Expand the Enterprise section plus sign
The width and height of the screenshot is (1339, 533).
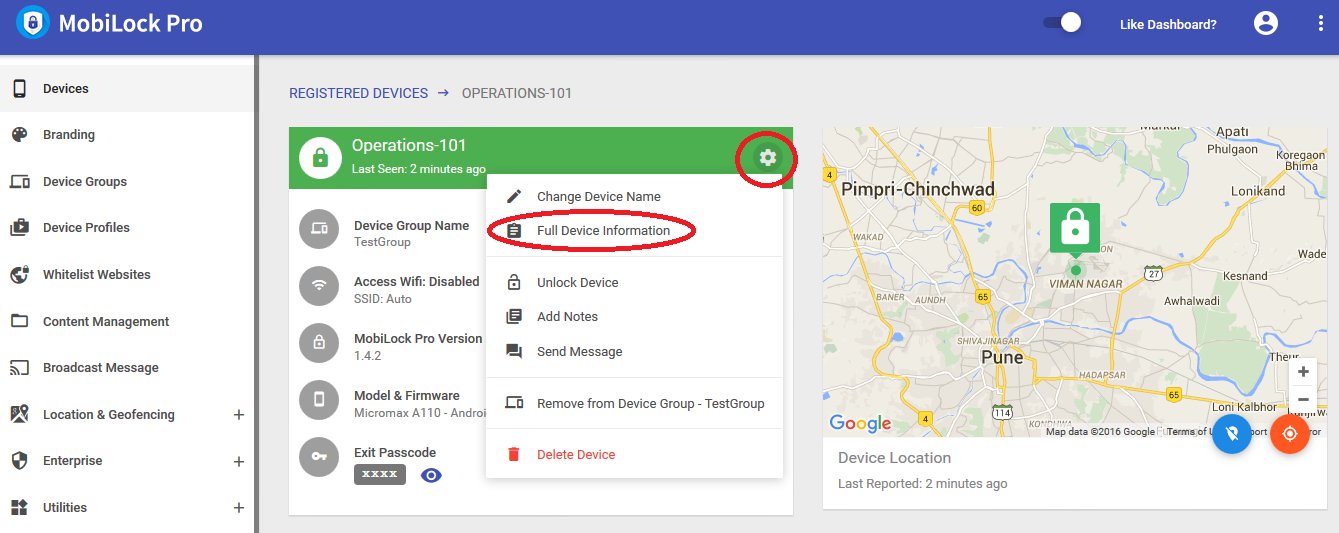pyautogui.click(x=239, y=461)
